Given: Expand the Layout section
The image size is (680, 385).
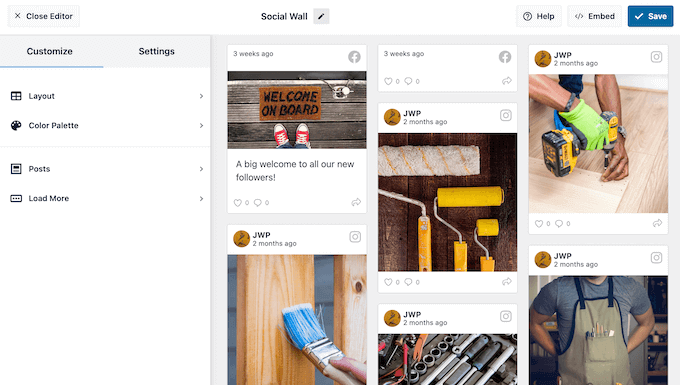Looking at the screenshot, I should point(105,96).
